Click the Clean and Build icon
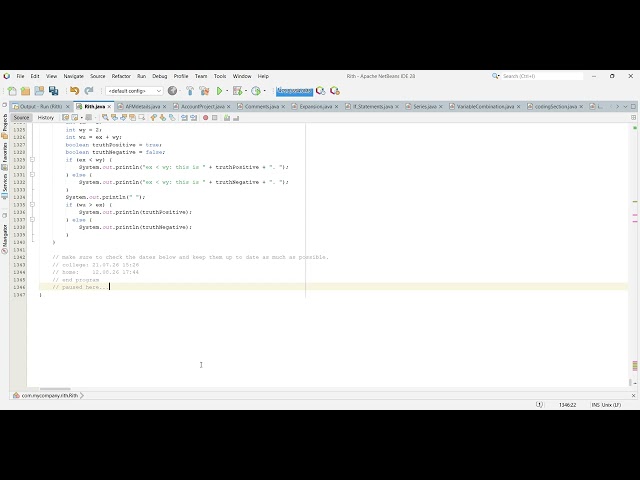The image size is (640, 480). click(204, 91)
